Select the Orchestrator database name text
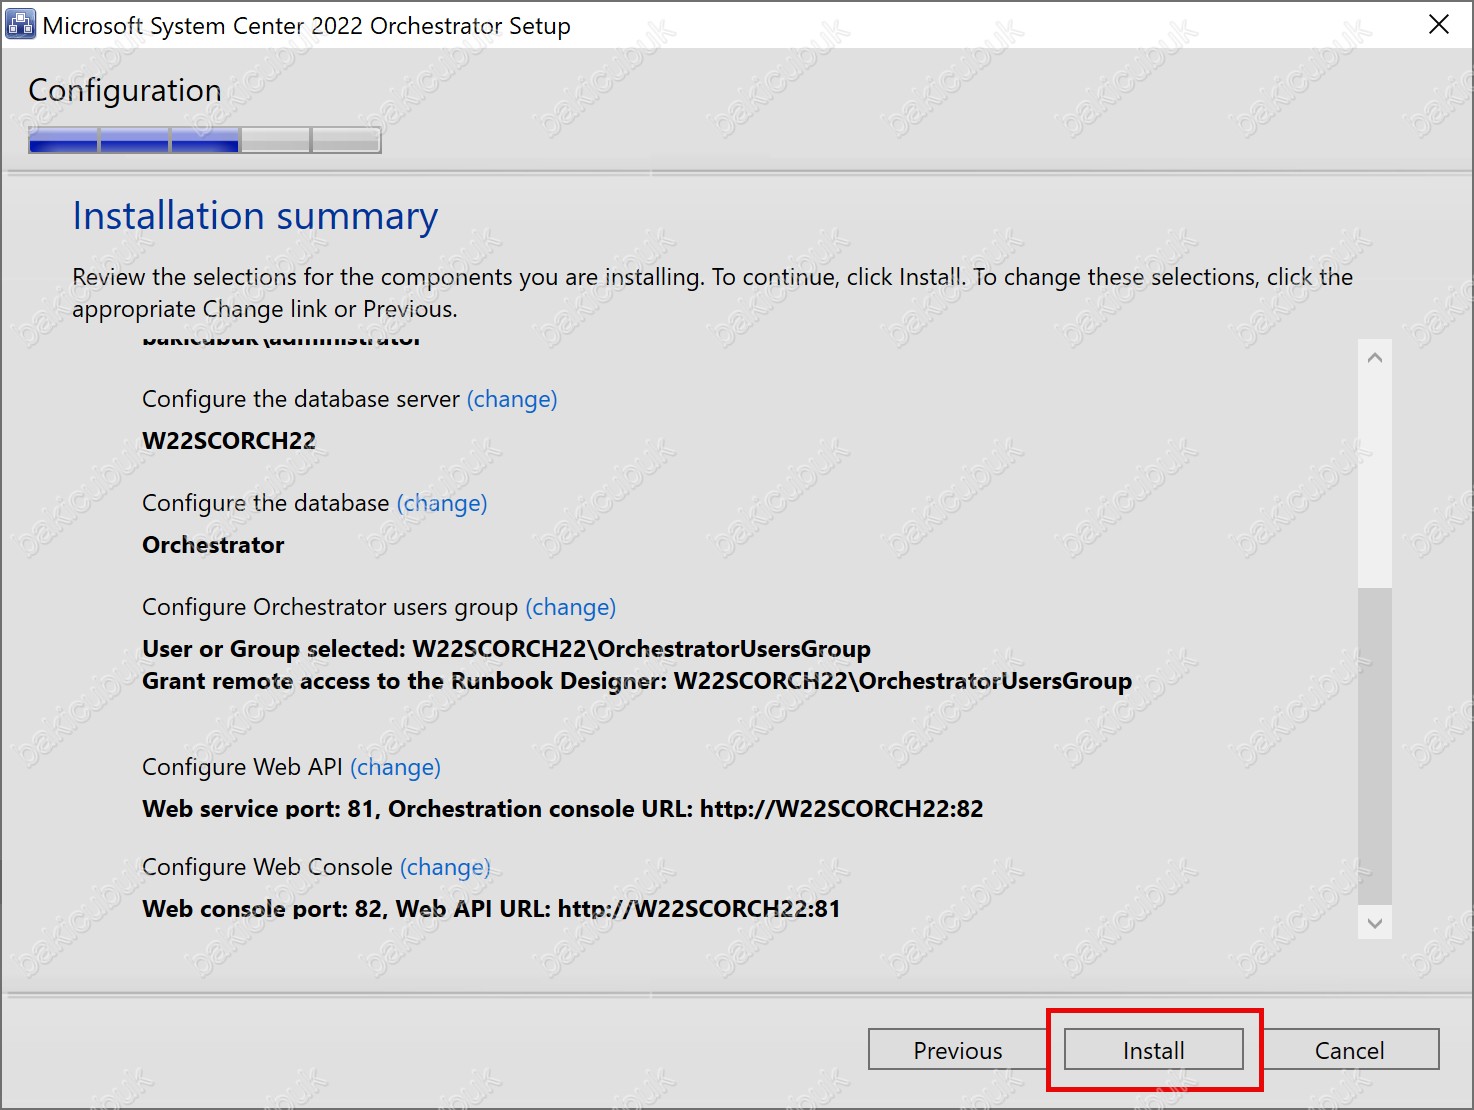Screen dimensions: 1474x1110 tap(213, 545)
